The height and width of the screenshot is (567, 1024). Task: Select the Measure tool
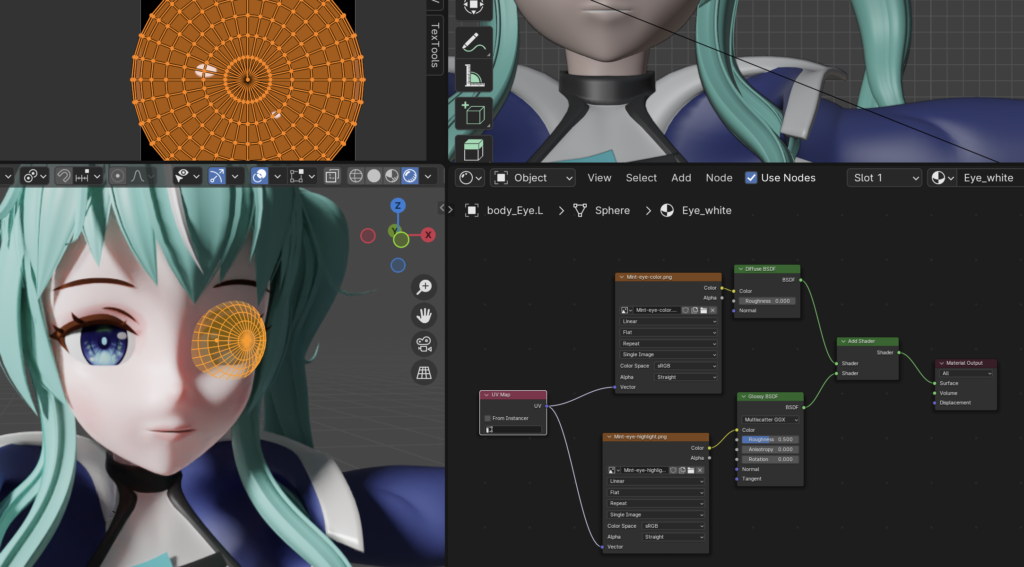[x=473, y=76]
